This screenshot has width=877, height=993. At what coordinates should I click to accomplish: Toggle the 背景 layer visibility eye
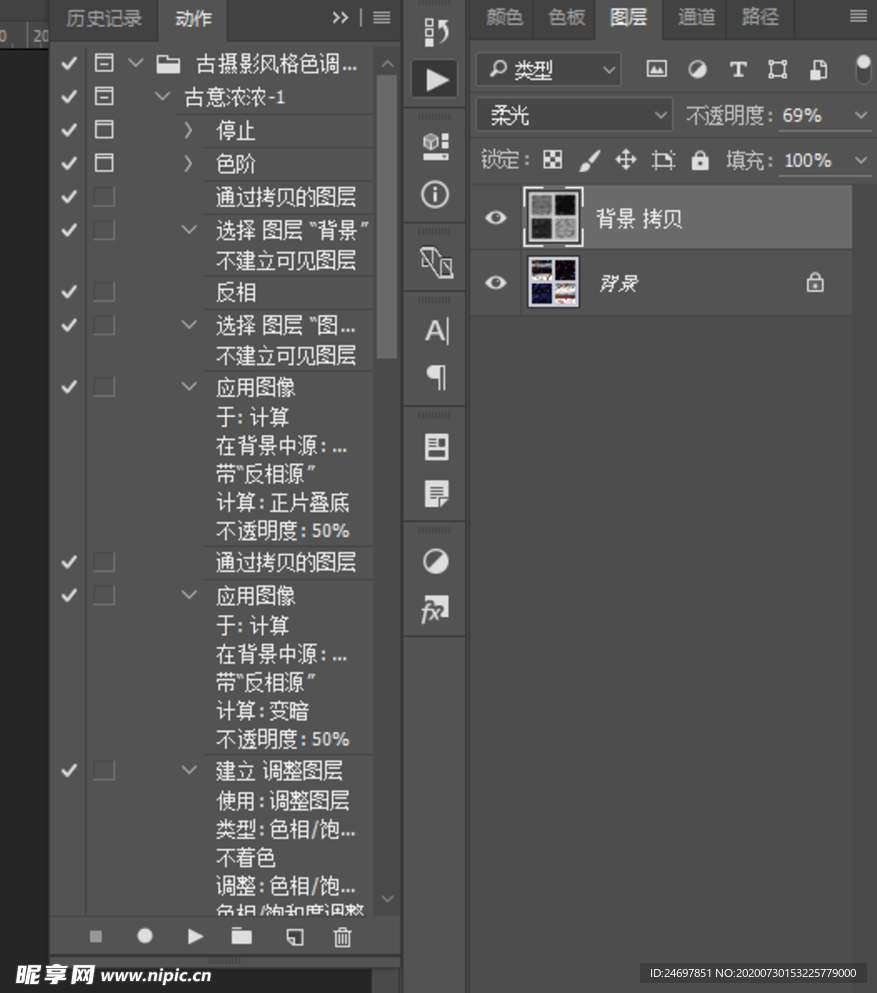(495, 283)
